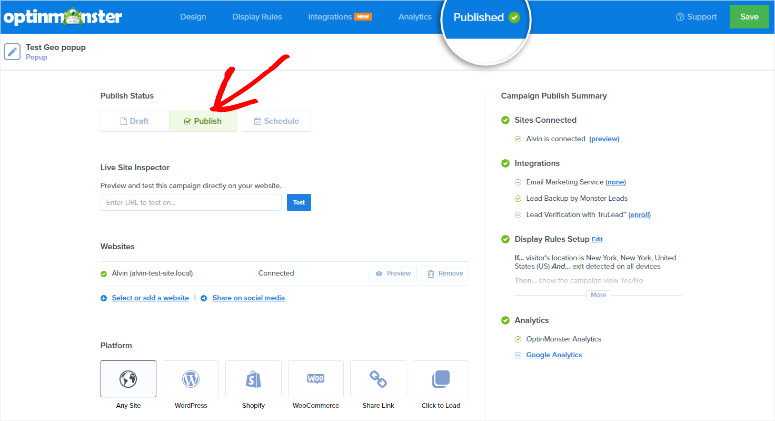Click (none) link for Email Marketing Service

615,182
